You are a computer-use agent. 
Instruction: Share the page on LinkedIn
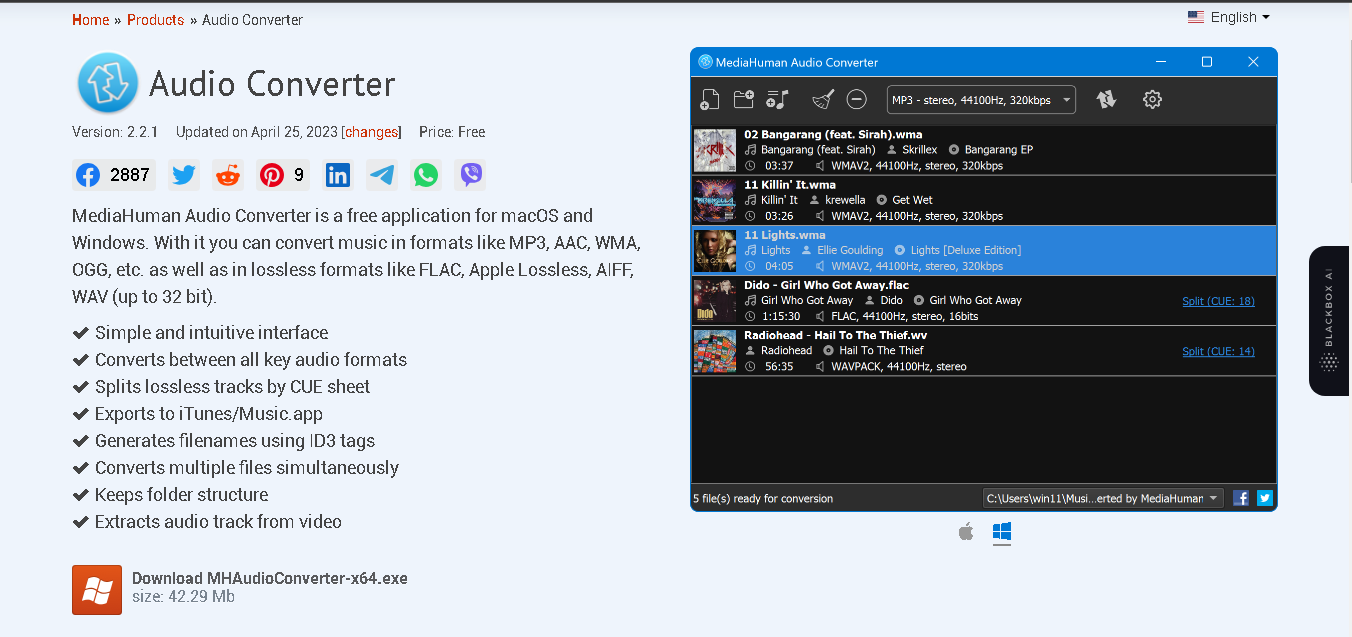(338, 175)
